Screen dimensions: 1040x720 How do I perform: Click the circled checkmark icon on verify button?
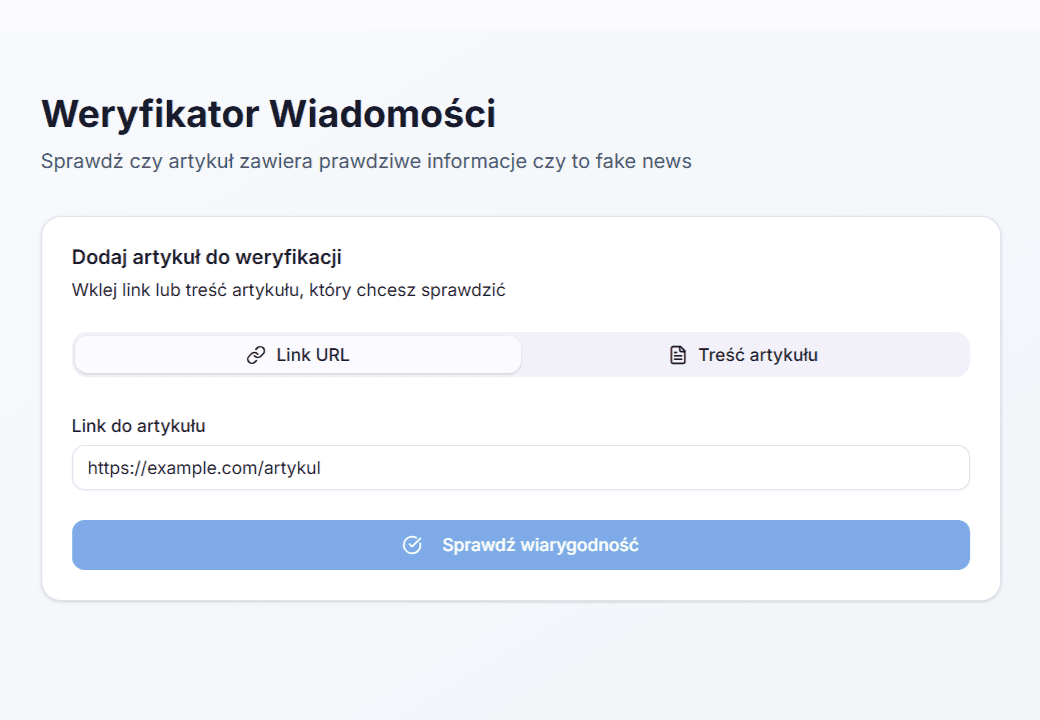click(x=412, y=545)
